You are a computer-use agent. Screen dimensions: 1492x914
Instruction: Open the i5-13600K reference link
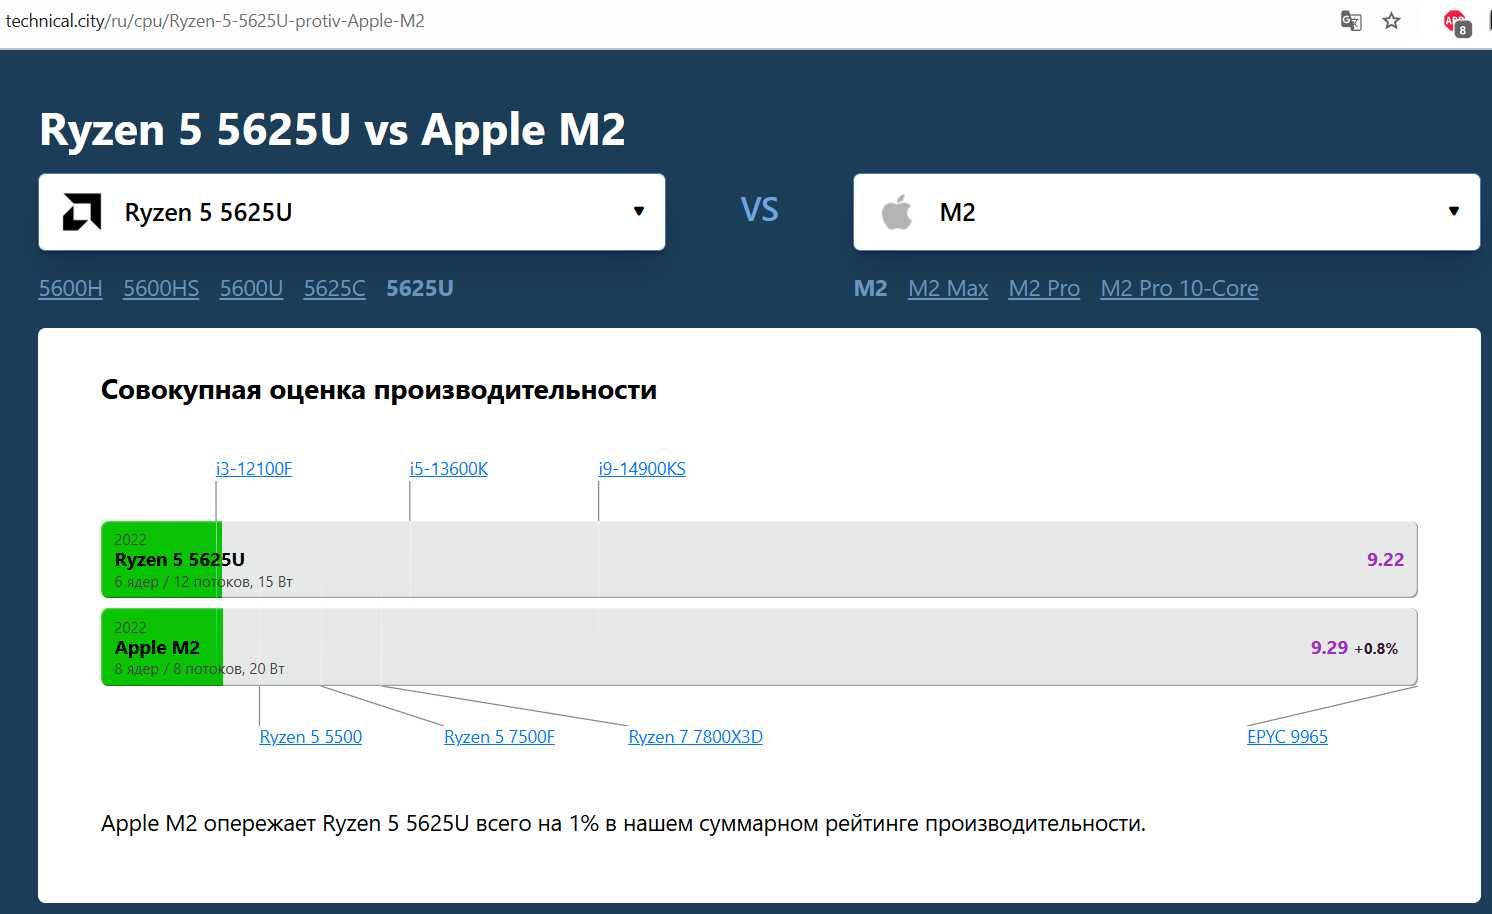tap(449, 469)
